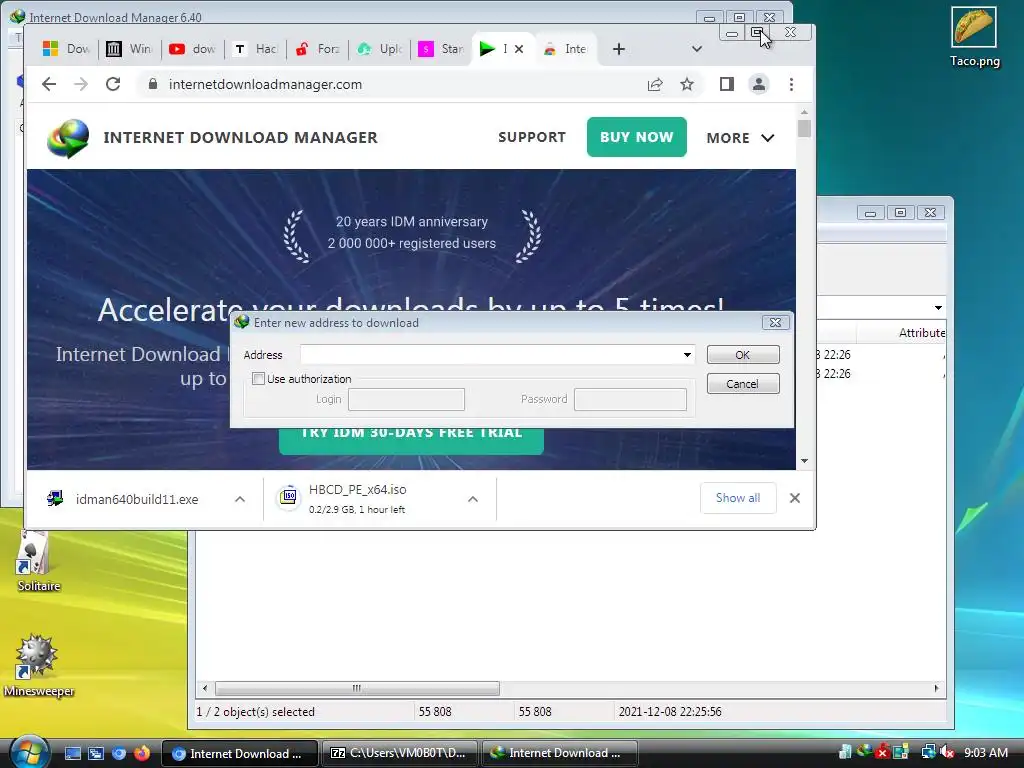Bookmark this page with the star icon
1024x768 pixels.
pos(687,84)
